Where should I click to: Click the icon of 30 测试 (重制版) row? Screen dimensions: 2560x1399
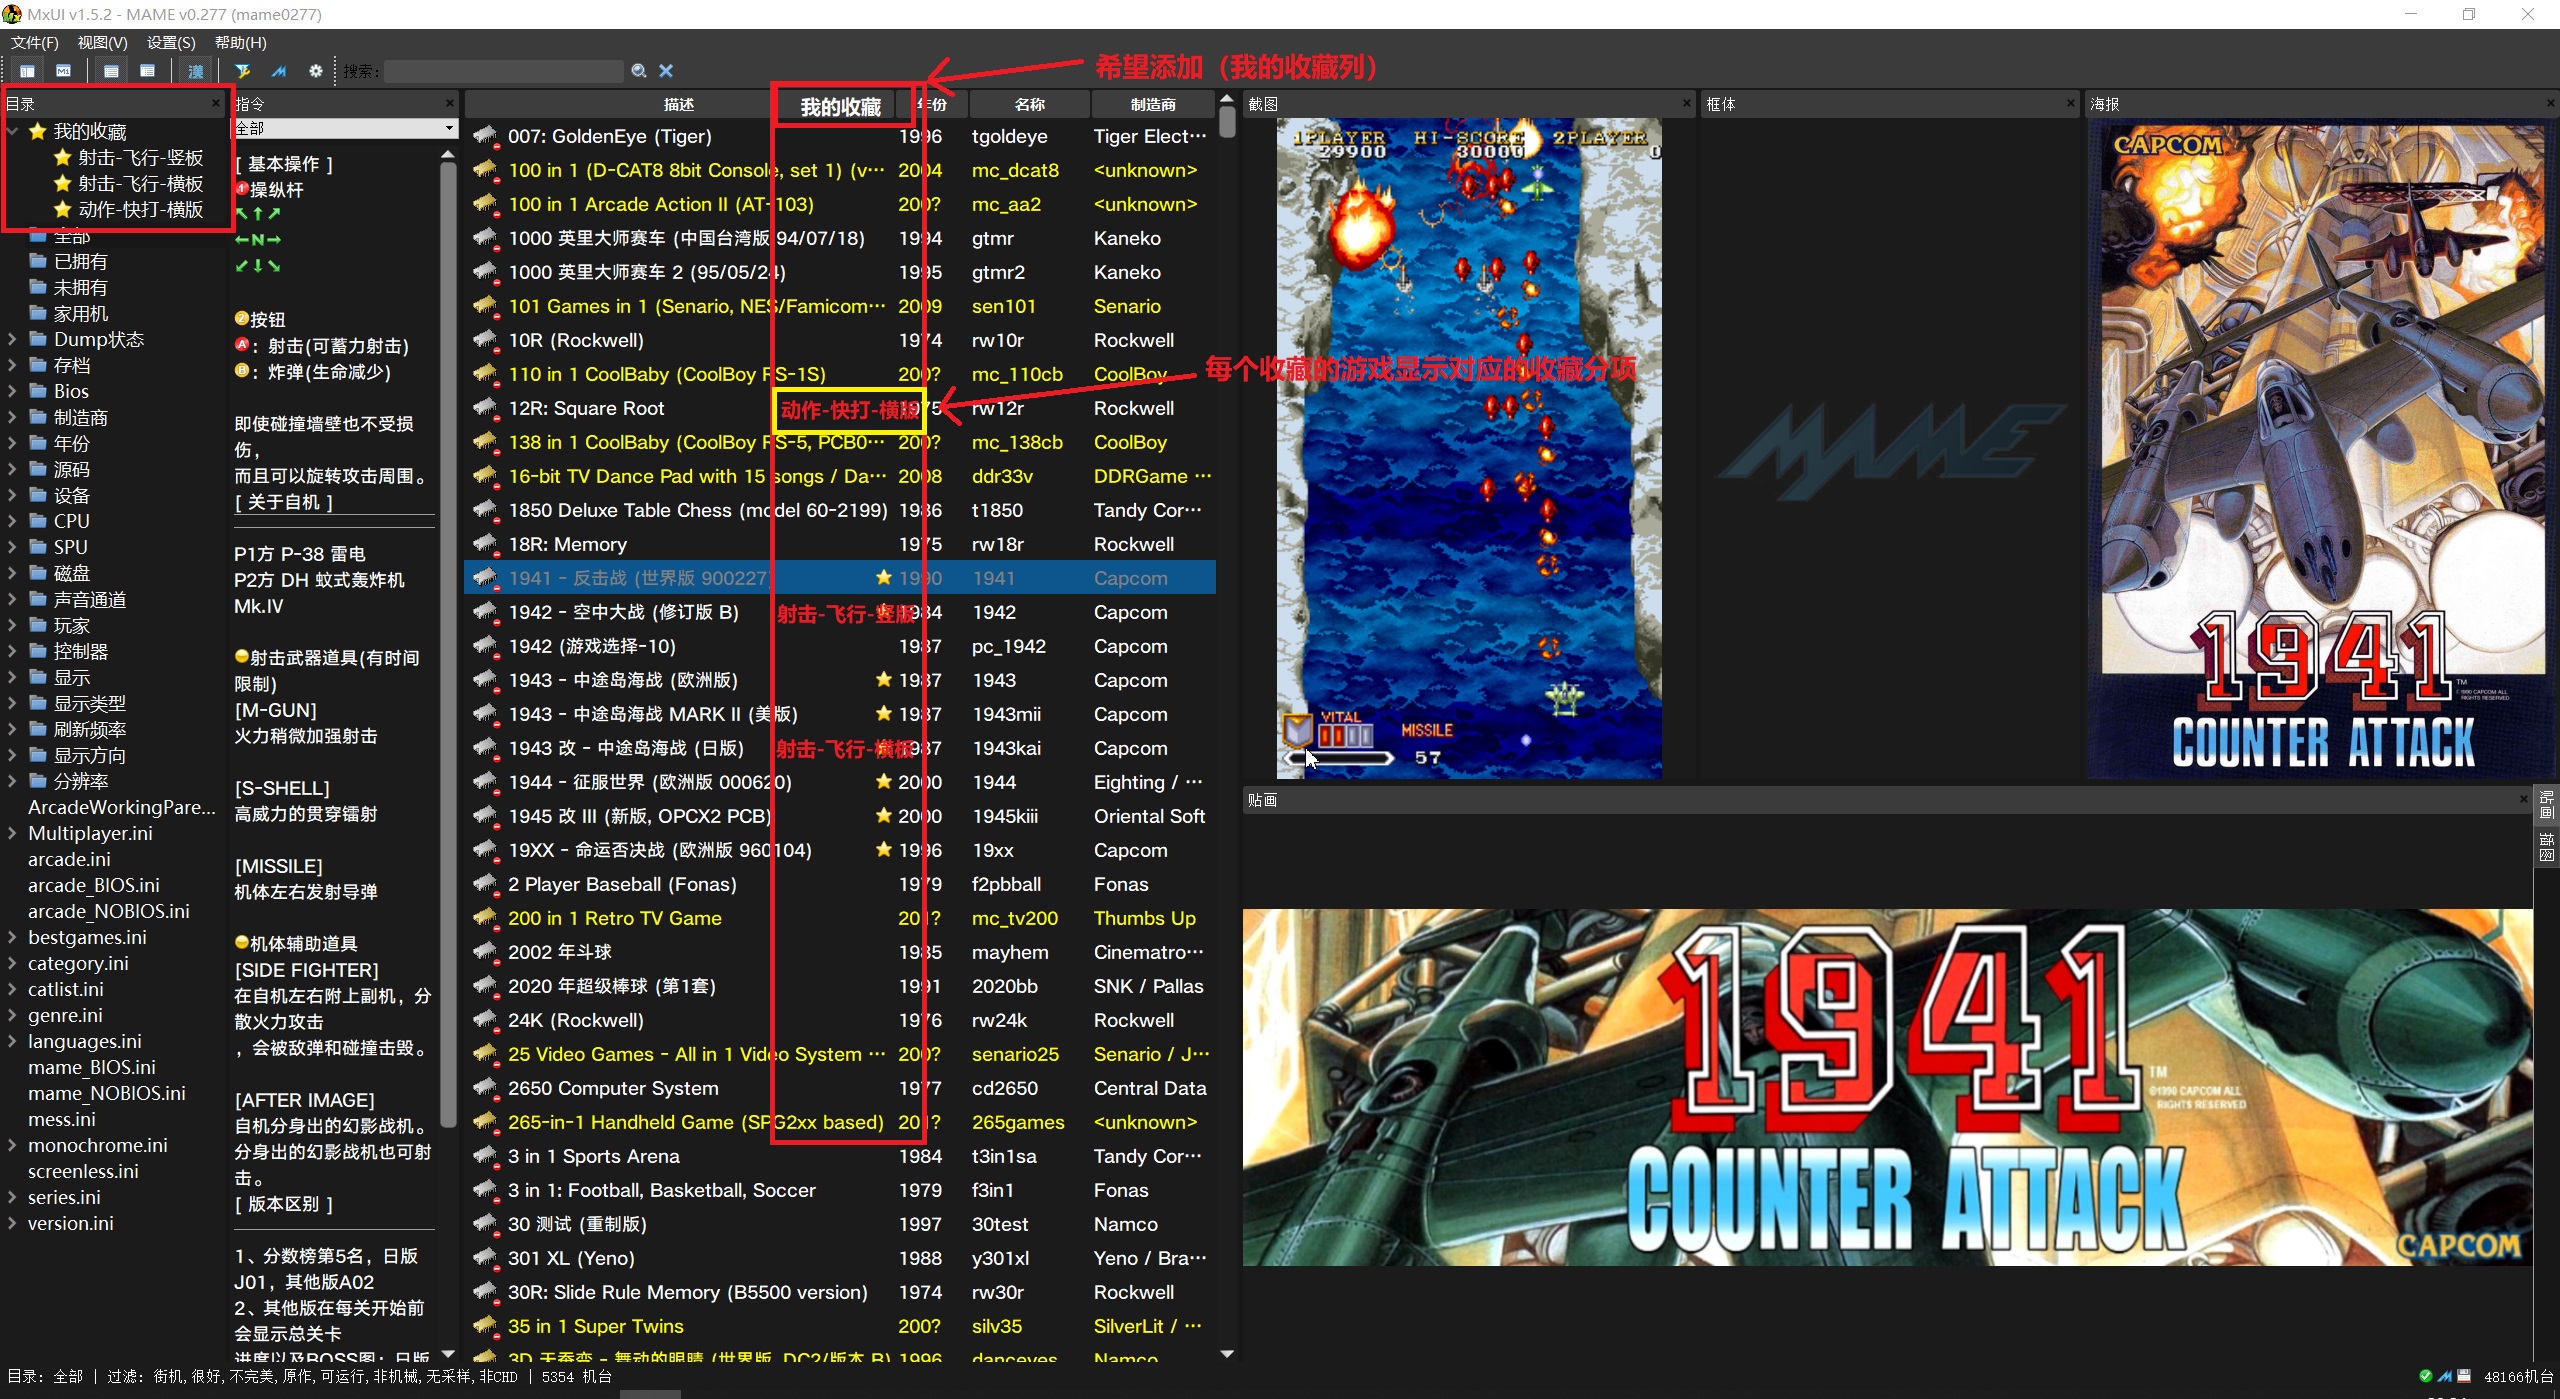coord(485,1224)
